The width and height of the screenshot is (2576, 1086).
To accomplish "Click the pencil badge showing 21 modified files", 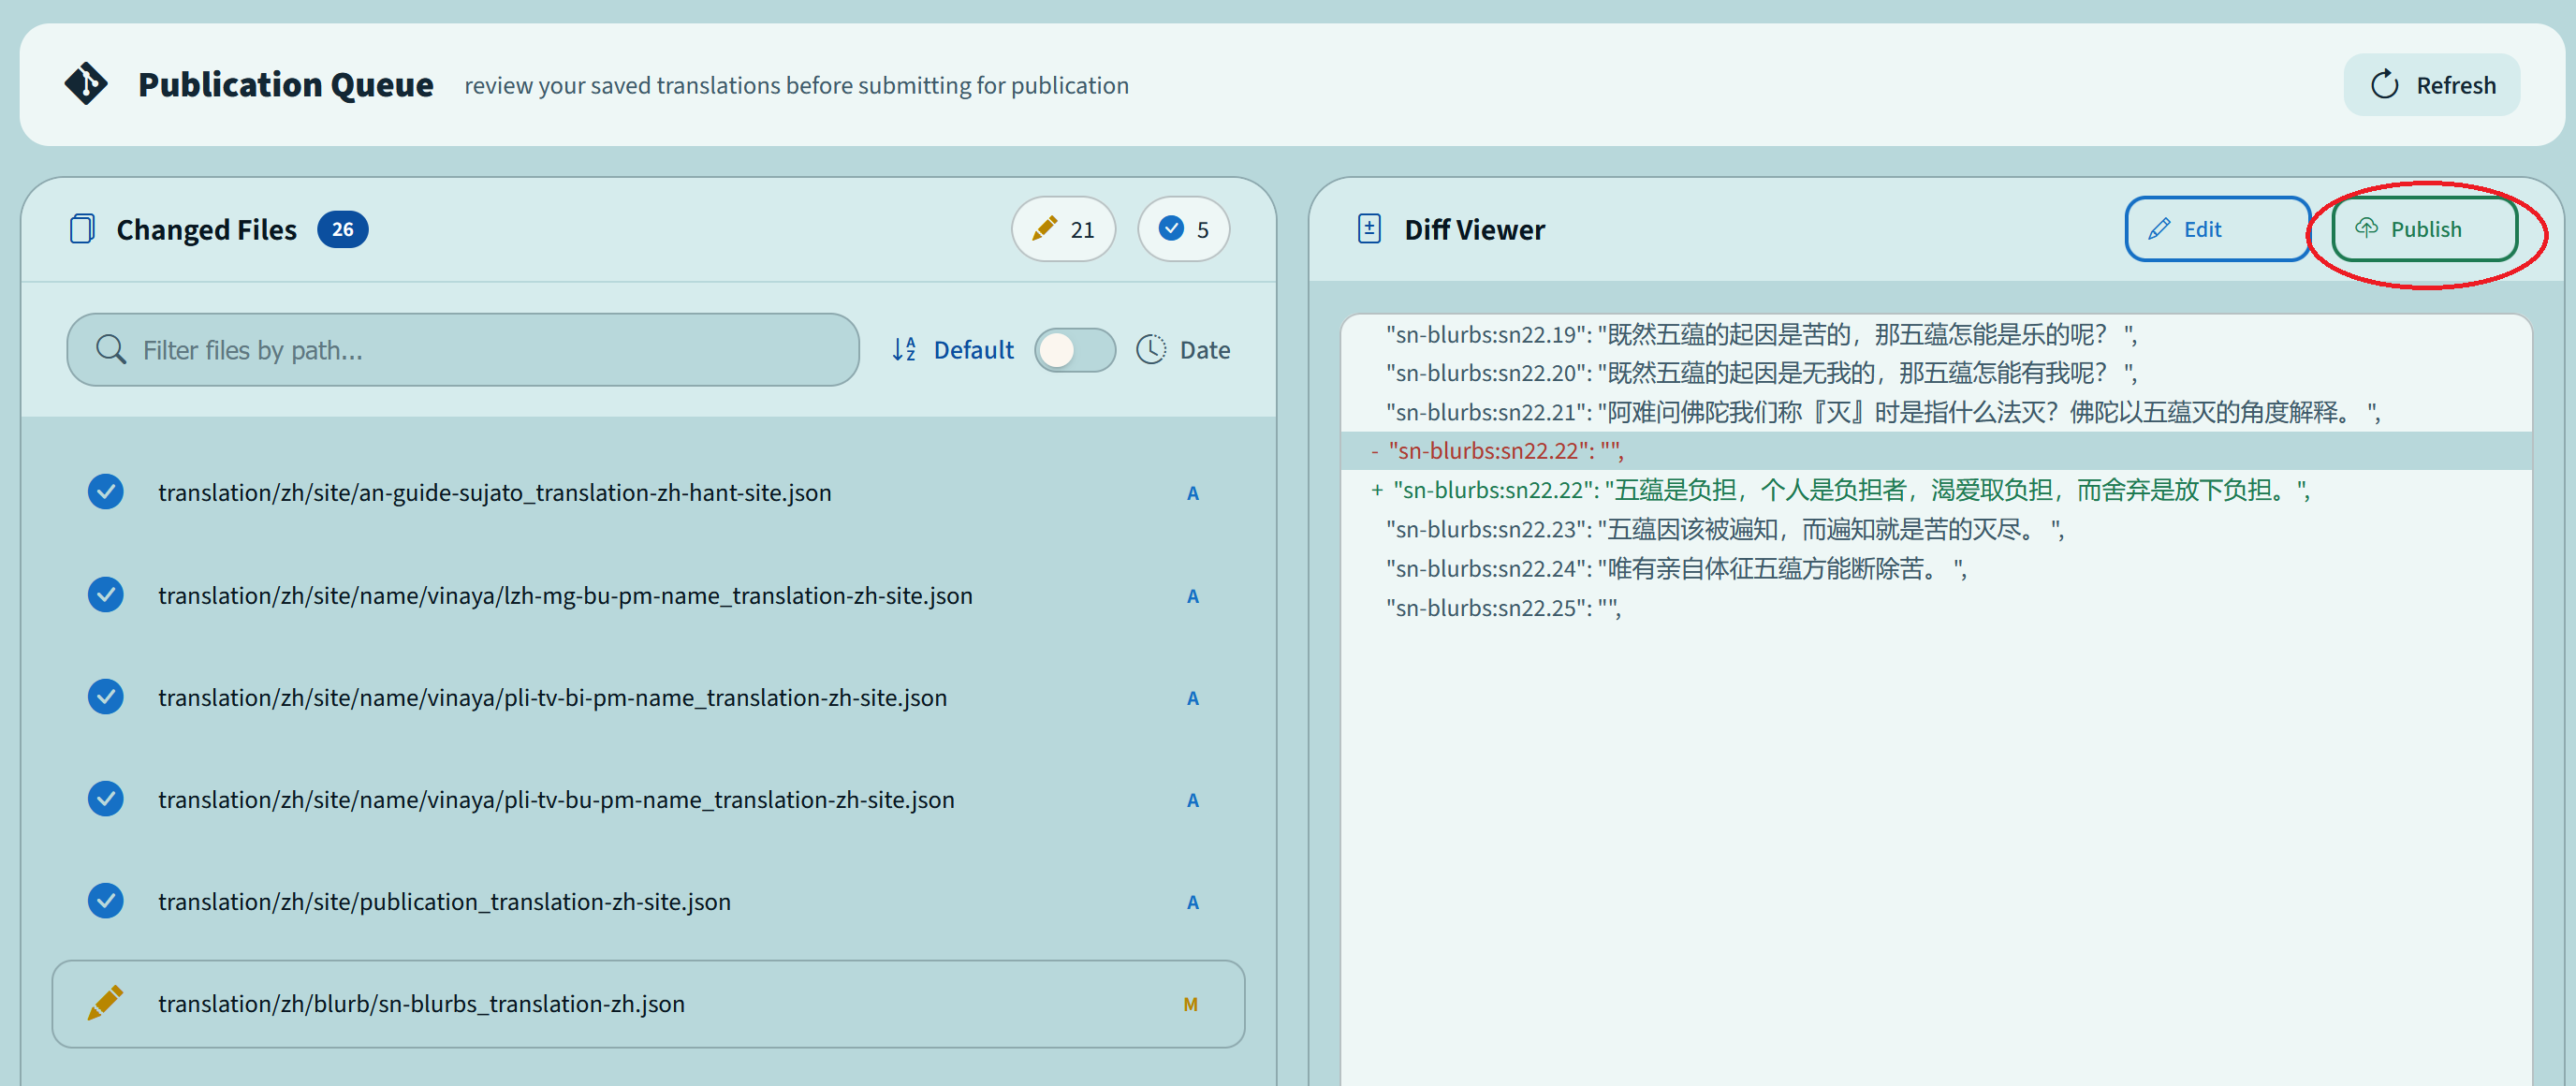I will click(x=1063, y=229).
